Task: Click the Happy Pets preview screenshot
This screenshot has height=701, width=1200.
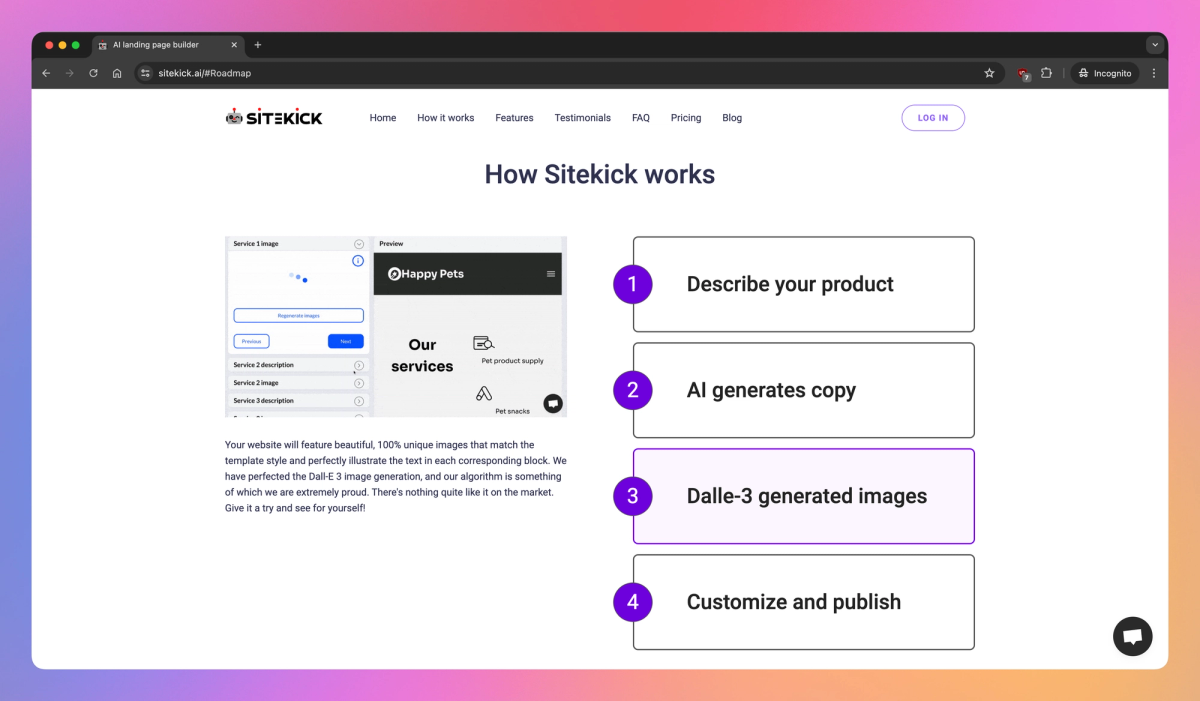Action: (396, 327)
